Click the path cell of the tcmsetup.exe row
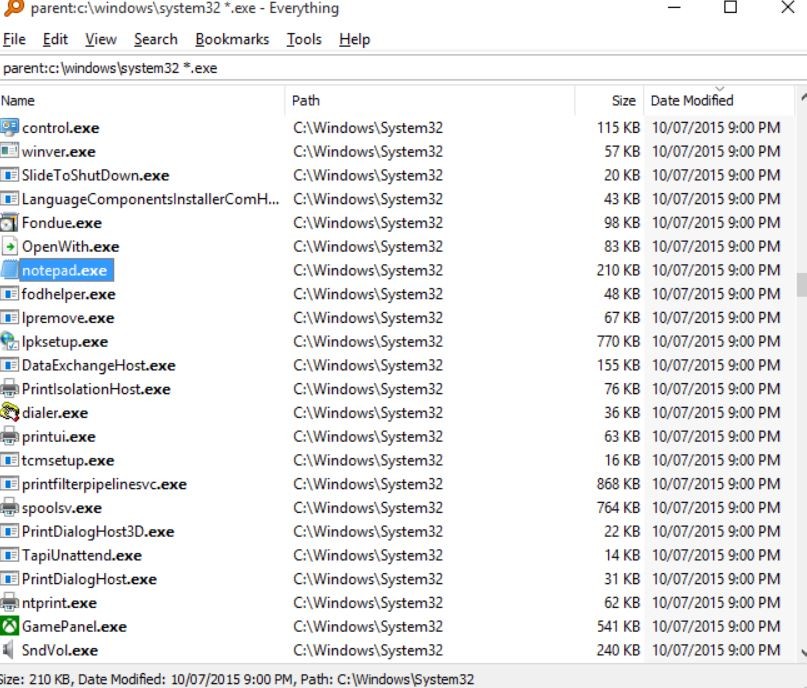Image resolution: width=807 pixels, height=688 pixels. tap(368, 460)
